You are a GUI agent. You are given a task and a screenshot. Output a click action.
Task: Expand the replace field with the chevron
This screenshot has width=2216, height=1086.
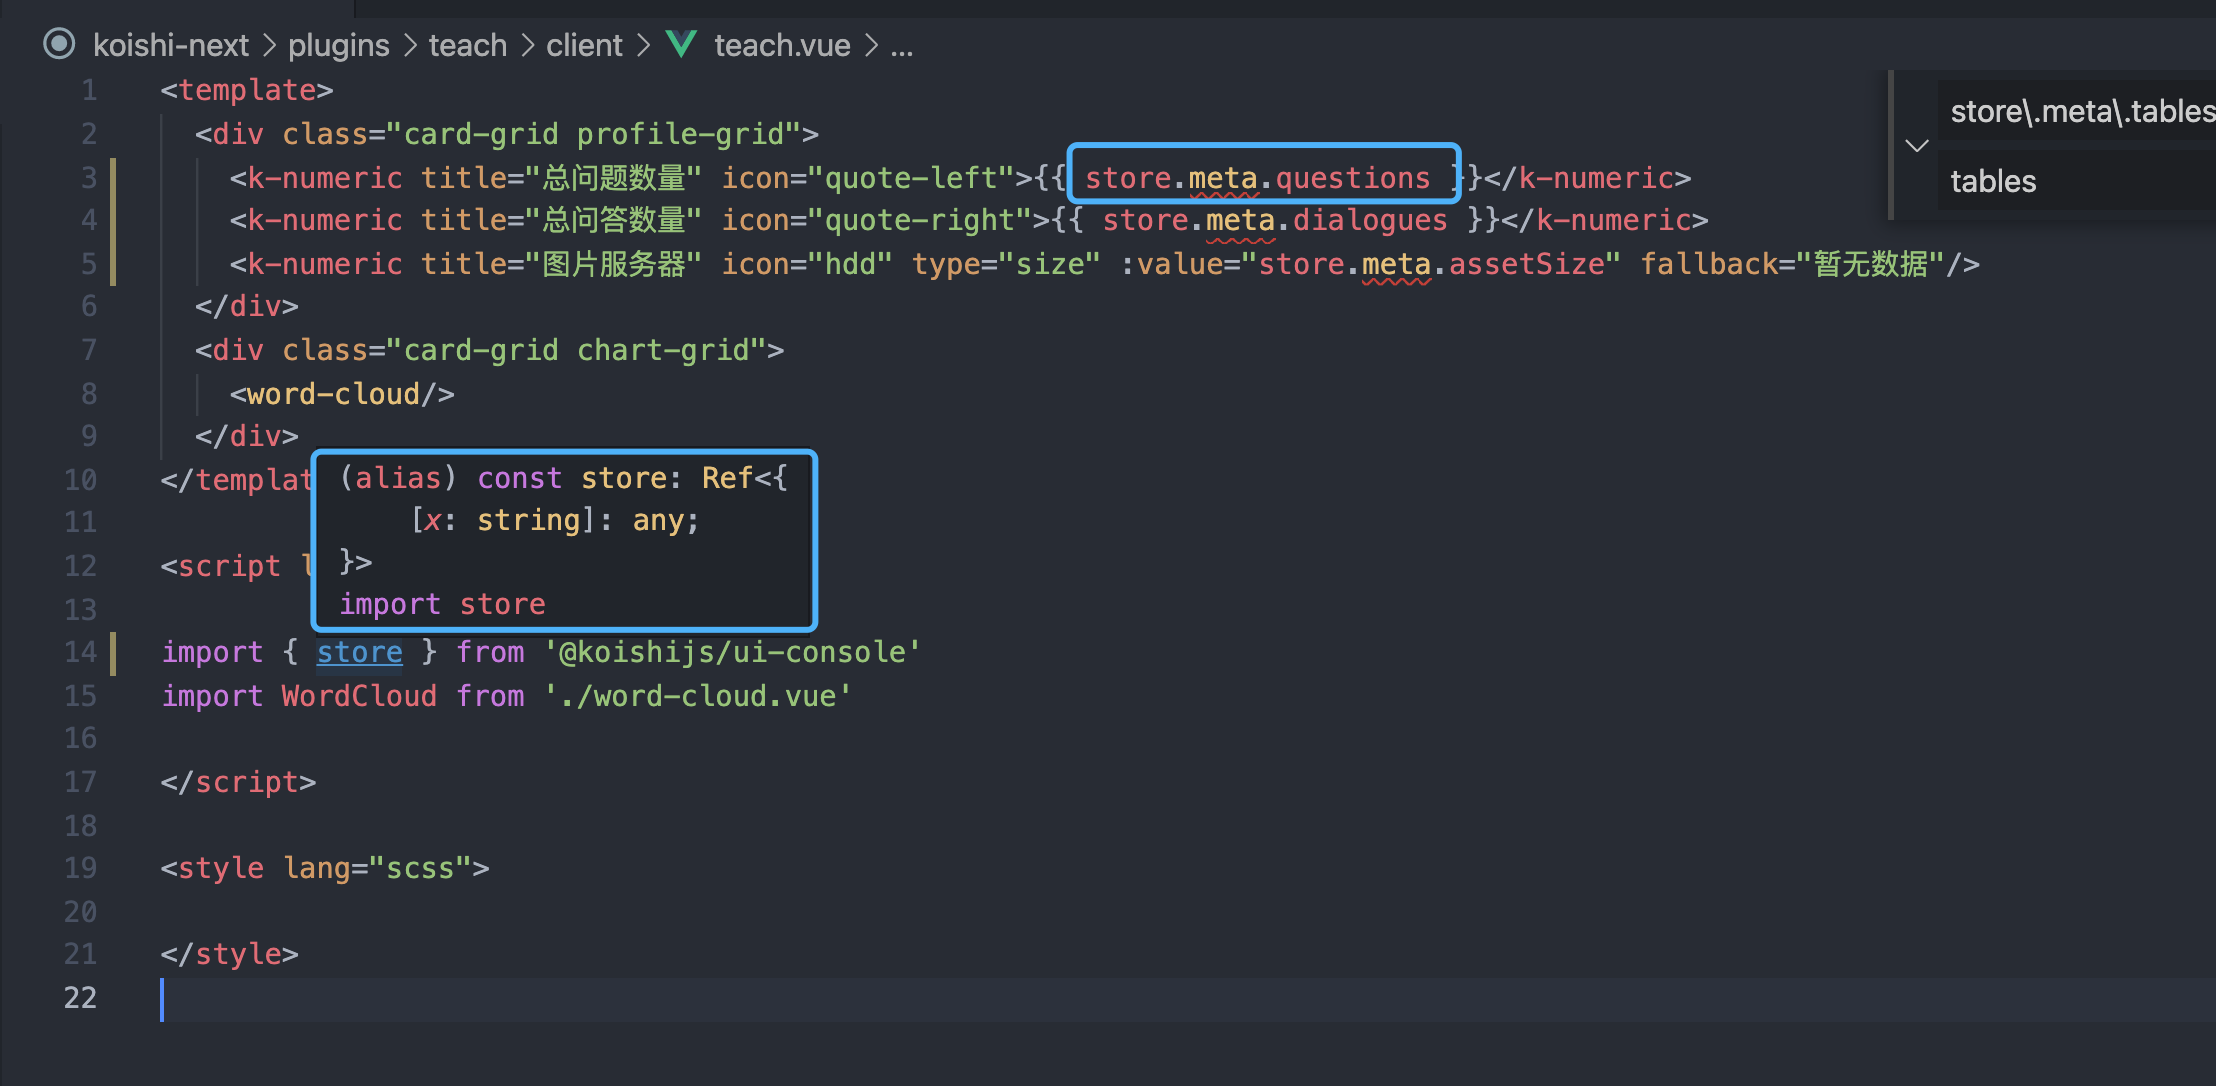(1916, 146)
